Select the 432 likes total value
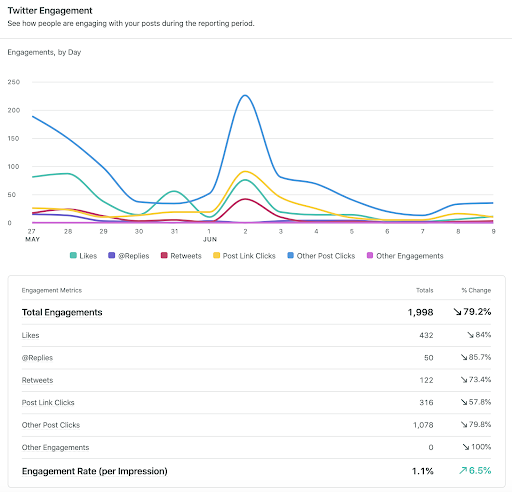The image size is (512, 492). click(x=426, y=335)
